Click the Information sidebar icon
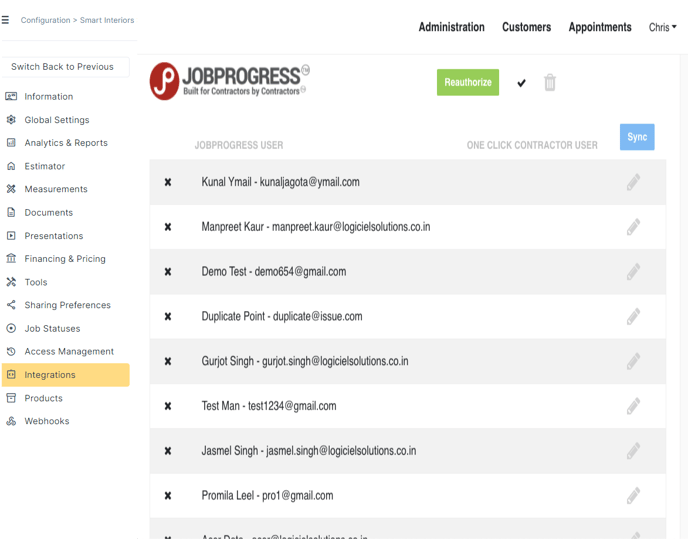This screenshot has height=539, width=688. coord(11,96)
